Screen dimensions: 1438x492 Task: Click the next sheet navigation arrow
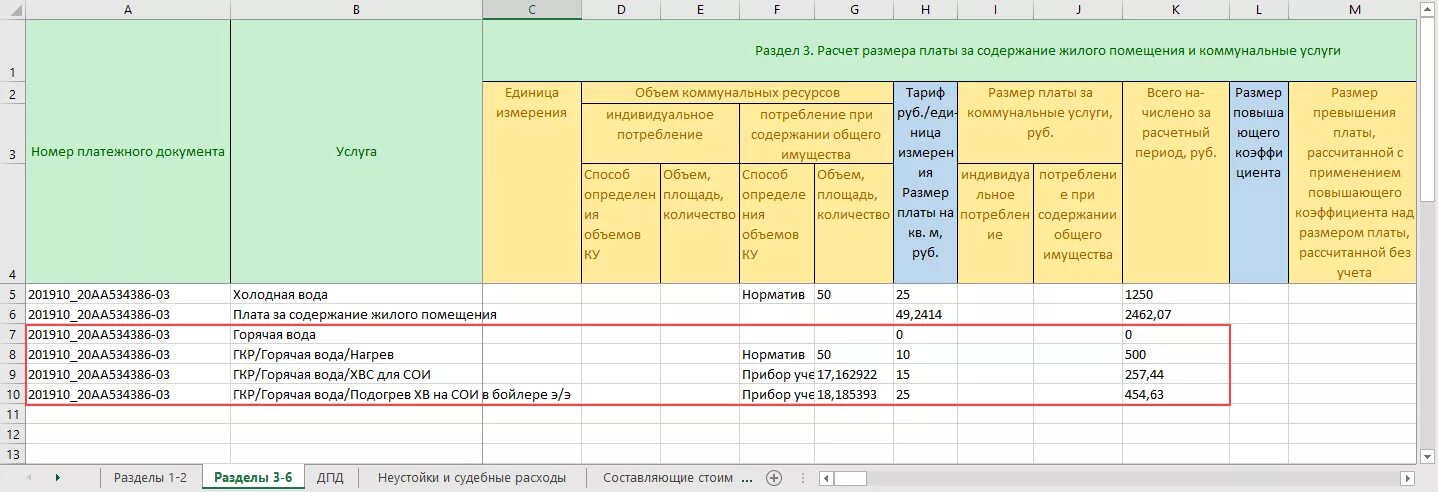coord(58,478)
